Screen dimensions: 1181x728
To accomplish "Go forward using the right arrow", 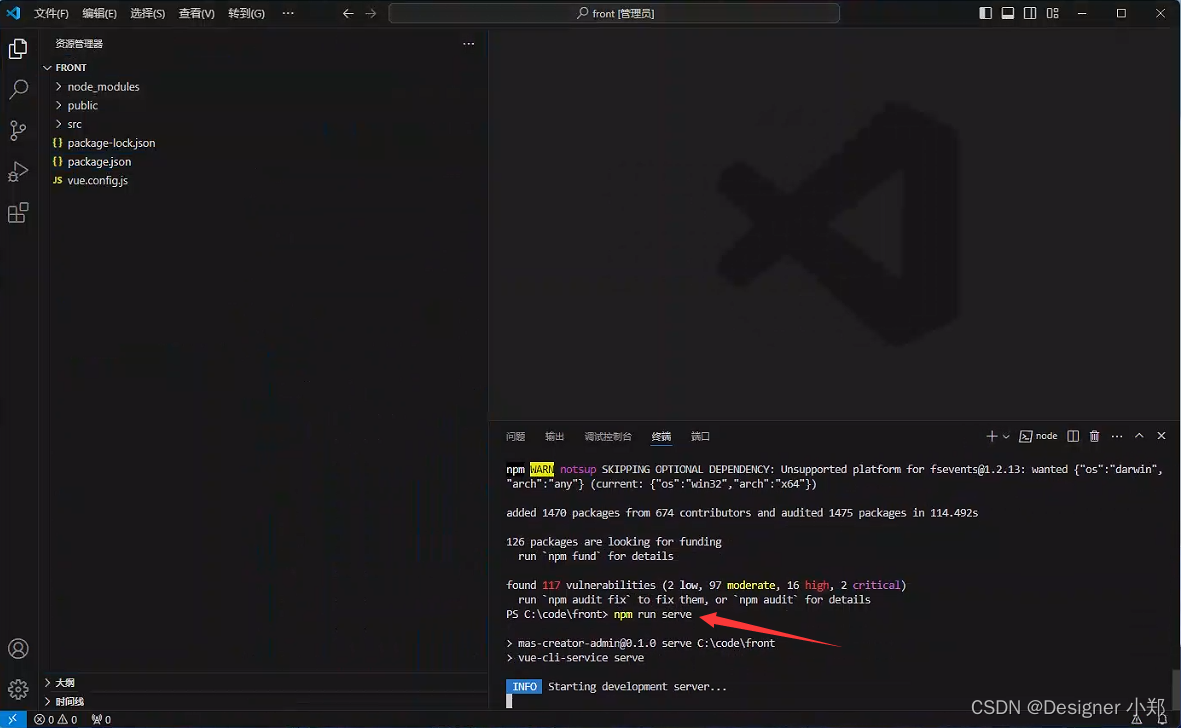I will pyautogui.click(x=371, y=13).
